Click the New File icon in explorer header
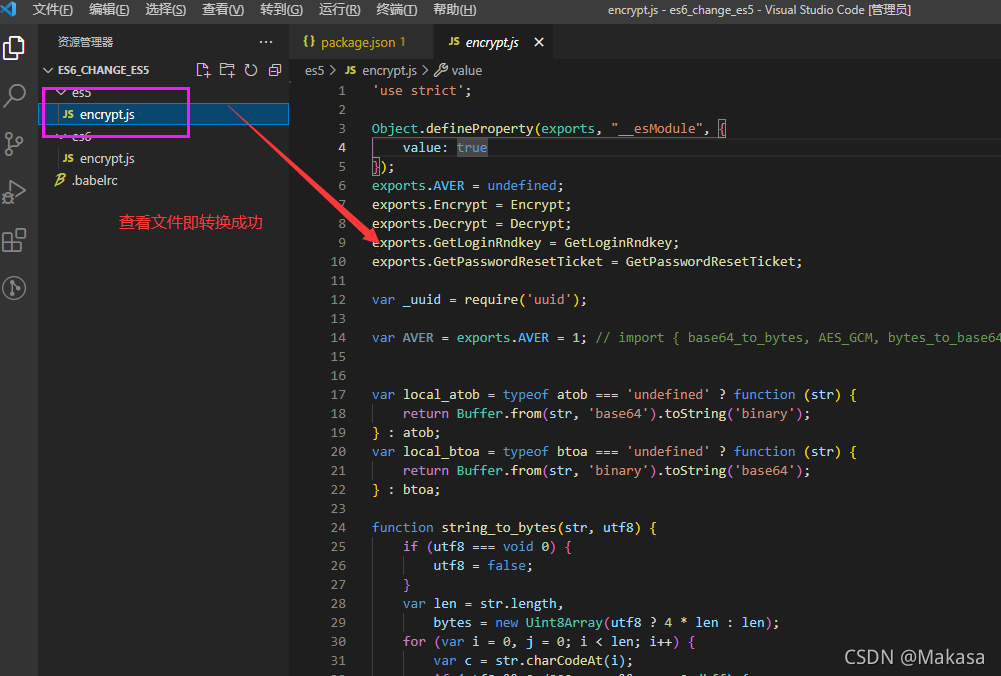Viewport: 1001px width, 676px height. click(203, 70)
